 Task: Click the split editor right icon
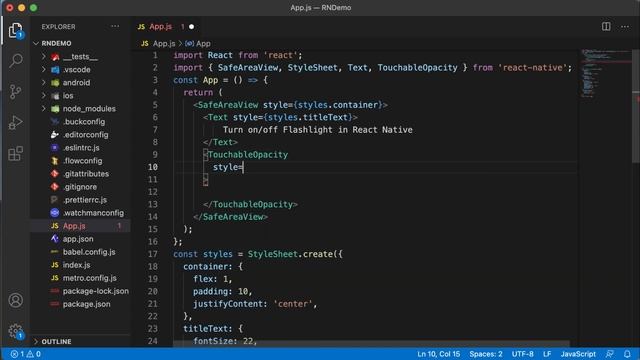(606, 27)
